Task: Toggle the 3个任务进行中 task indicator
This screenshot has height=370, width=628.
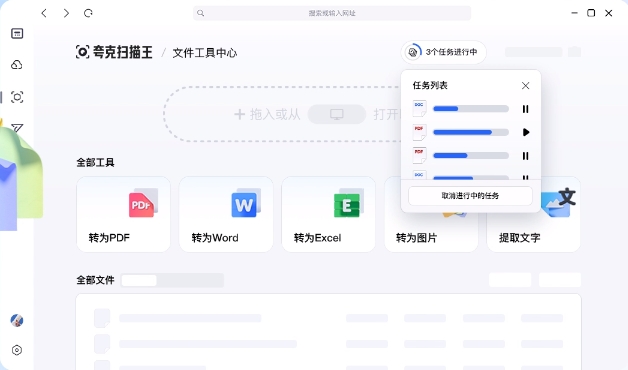Action: (443, 52)
